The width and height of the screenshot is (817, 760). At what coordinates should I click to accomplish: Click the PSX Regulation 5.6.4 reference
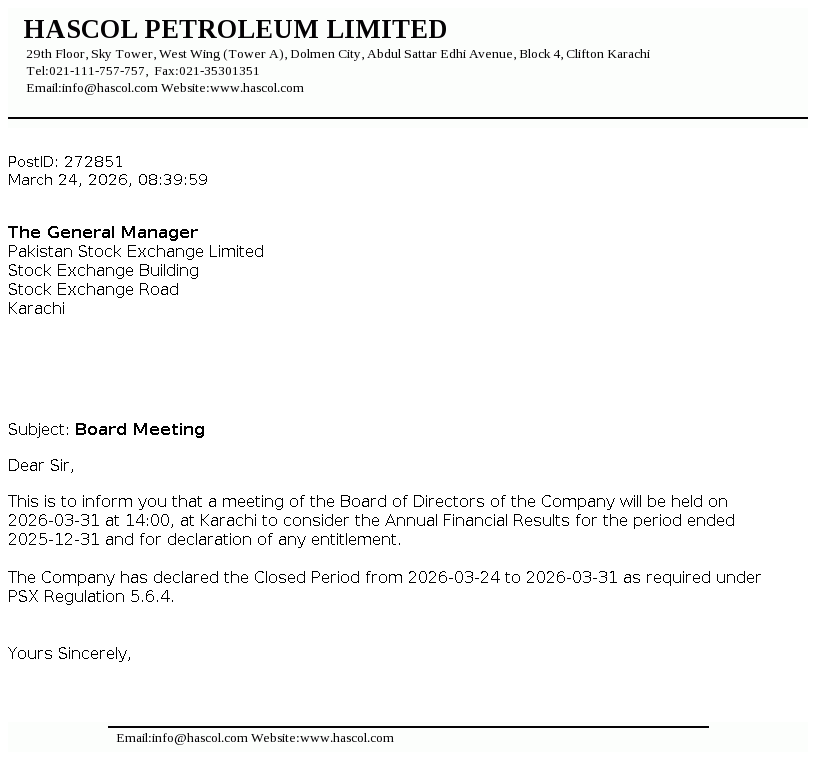pyautogui.click(x=91, y=596)
